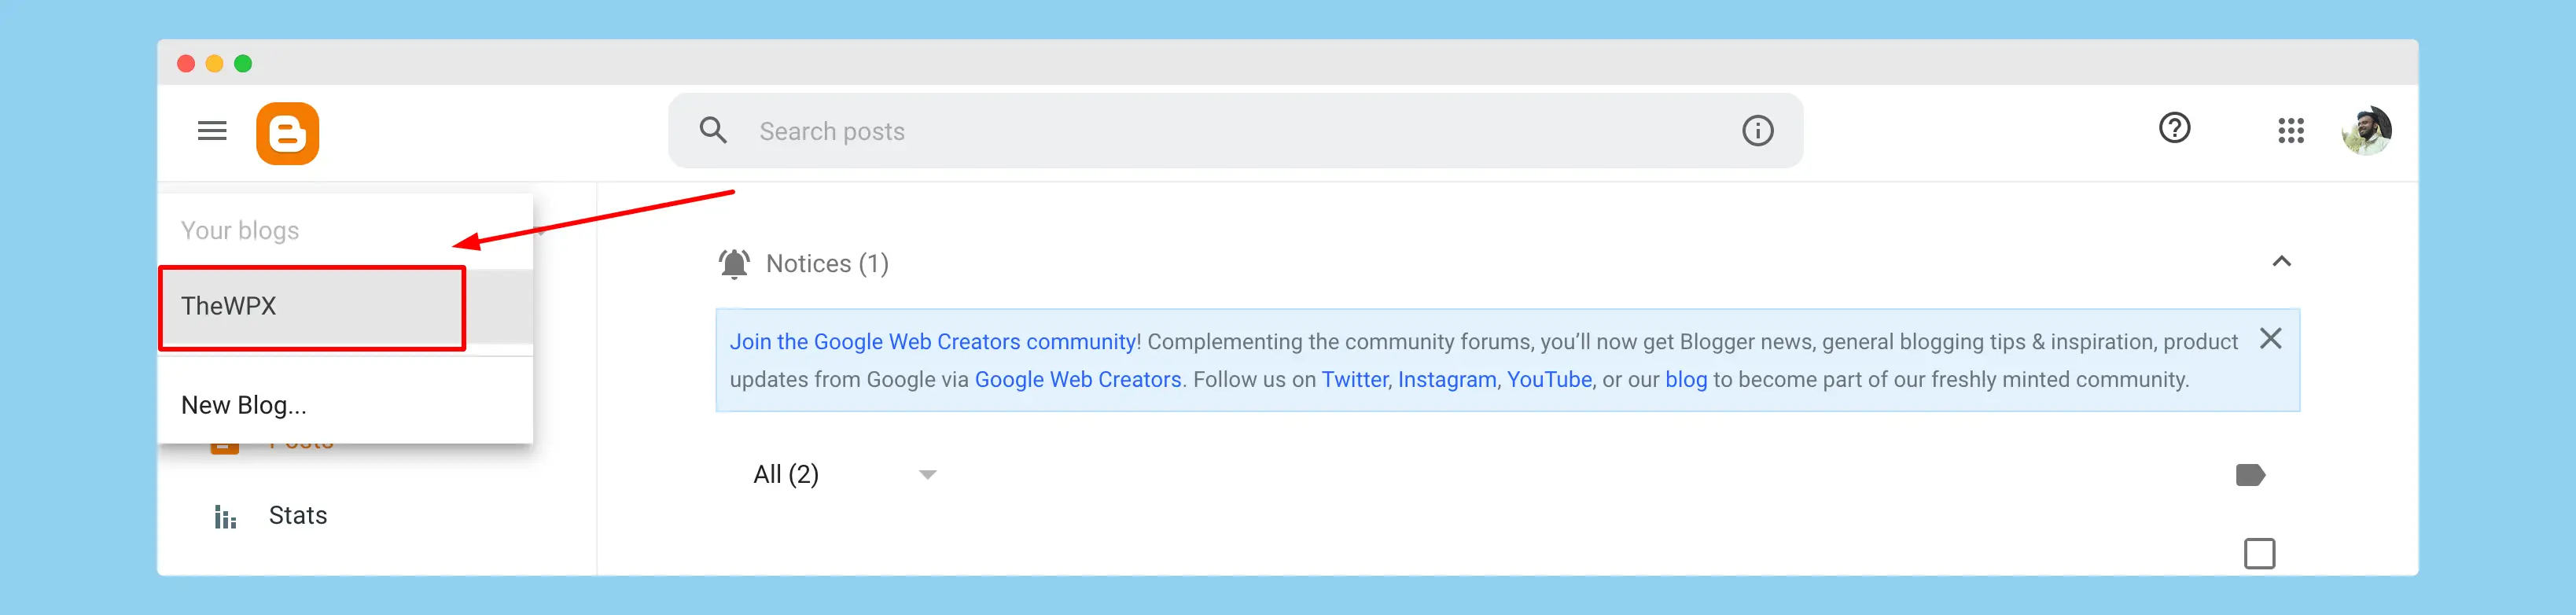Follow the Twitter link in notice
Image resolution: width=2576 pixels, height=615 pixels.
coord(1354,380)
